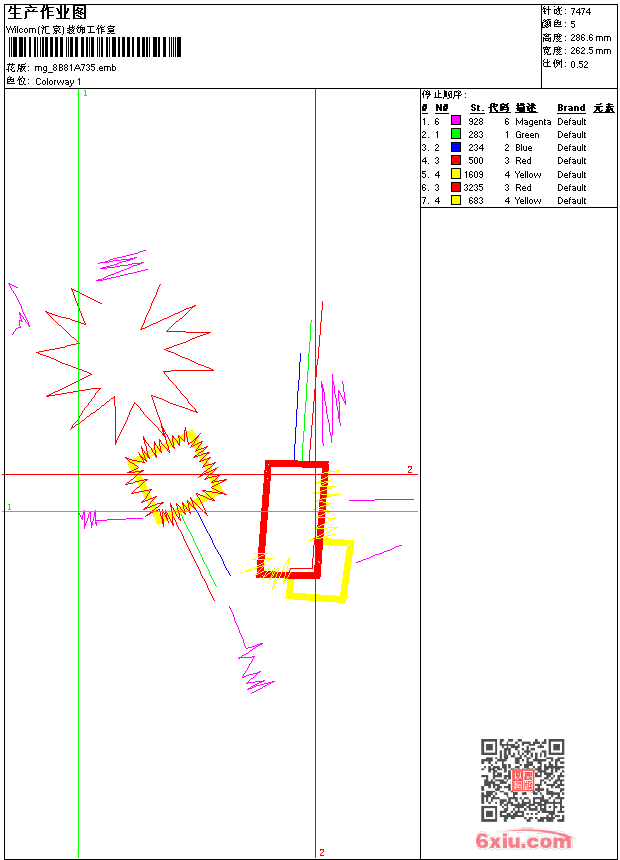Click the 元素 column header
Screen dimensions: 620x860
coord(604,108)
